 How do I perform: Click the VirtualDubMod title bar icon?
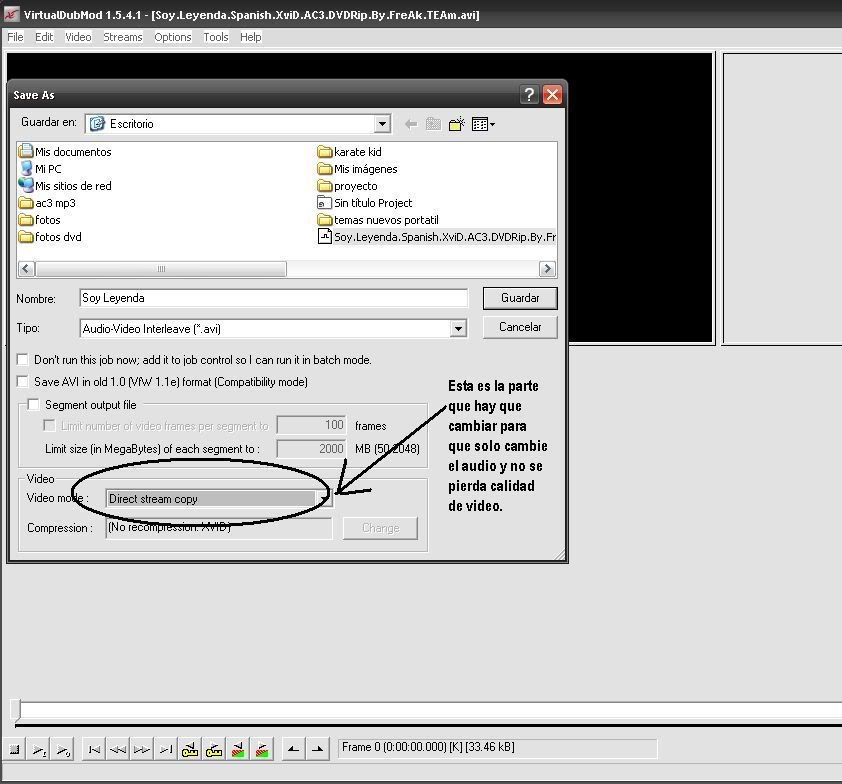pos(12,14)
